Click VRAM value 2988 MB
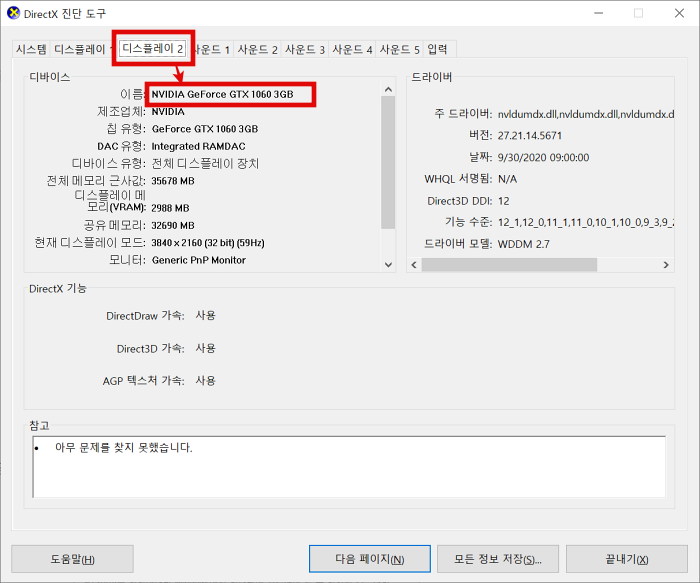Screen dimensions: 700x583 click(x=170, y=208)
